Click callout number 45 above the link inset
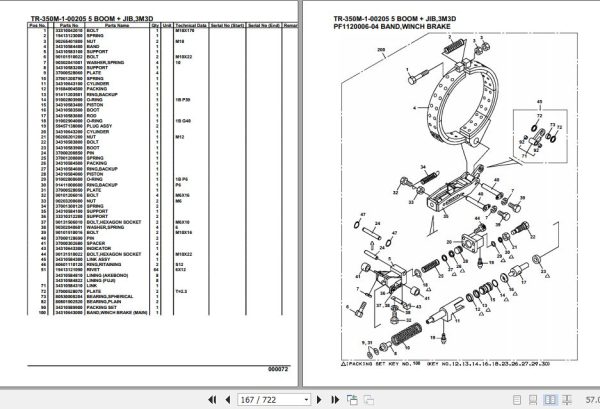This screenshot has height=409, width=600. [540, 102]
